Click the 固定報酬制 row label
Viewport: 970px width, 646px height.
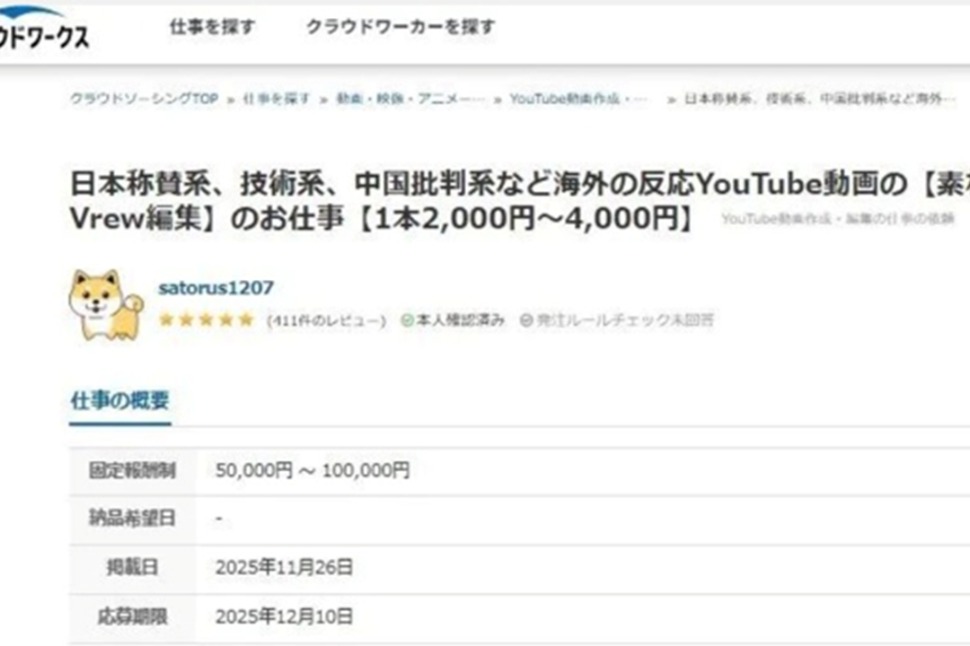(x=132, y=471)
